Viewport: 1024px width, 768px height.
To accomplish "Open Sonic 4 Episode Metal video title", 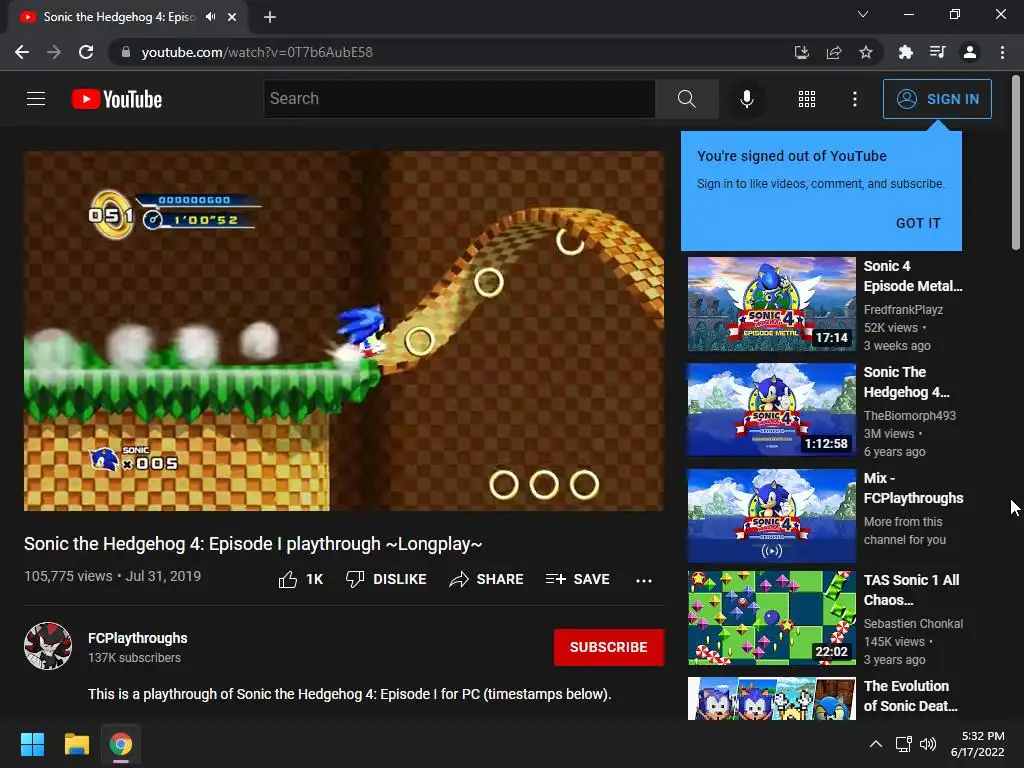I will coord(913,276).
